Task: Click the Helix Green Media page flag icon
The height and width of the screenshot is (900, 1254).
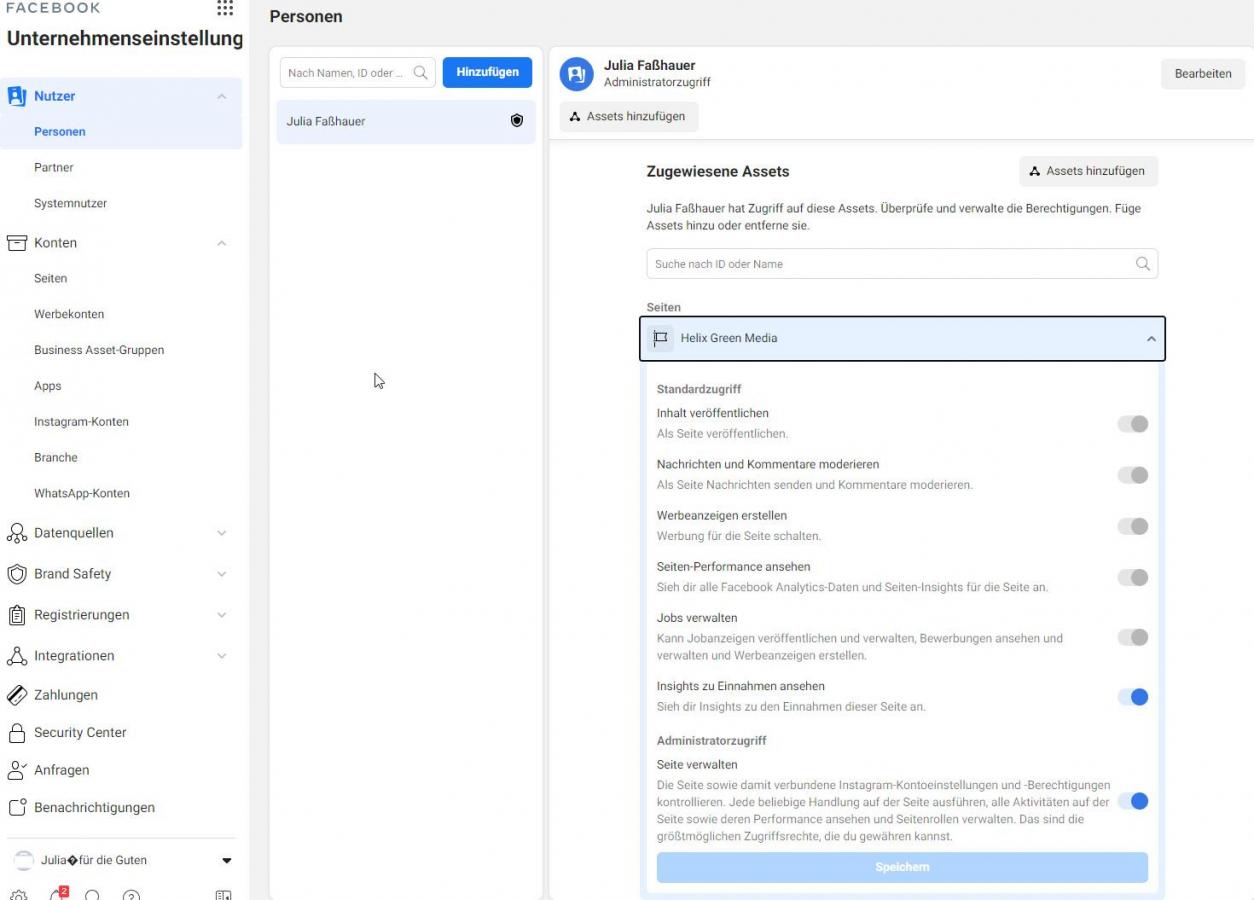Action: (660, 338)
